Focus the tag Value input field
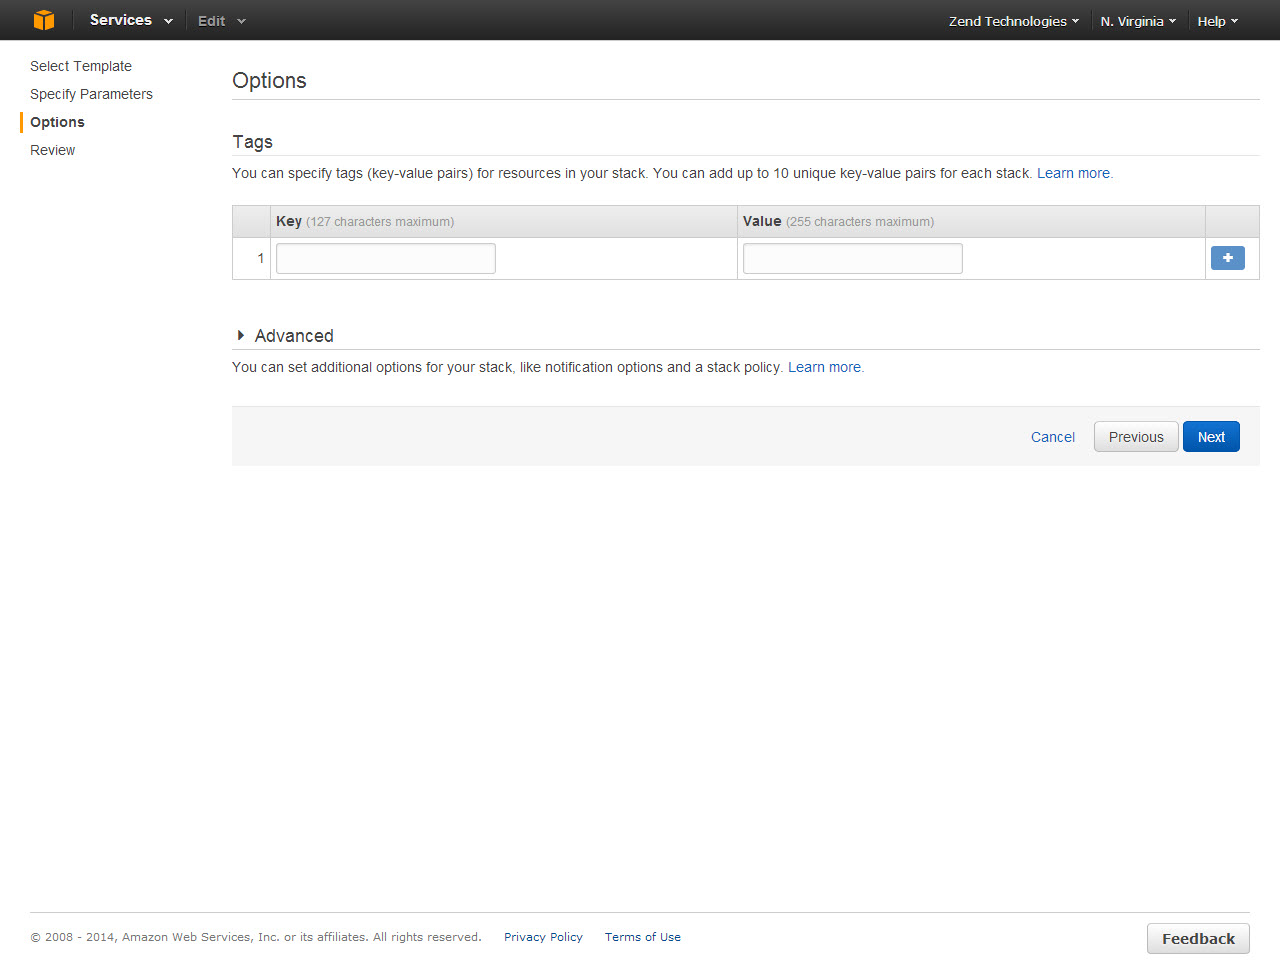This screenshot has height=963, width=1280. (852, 258)
